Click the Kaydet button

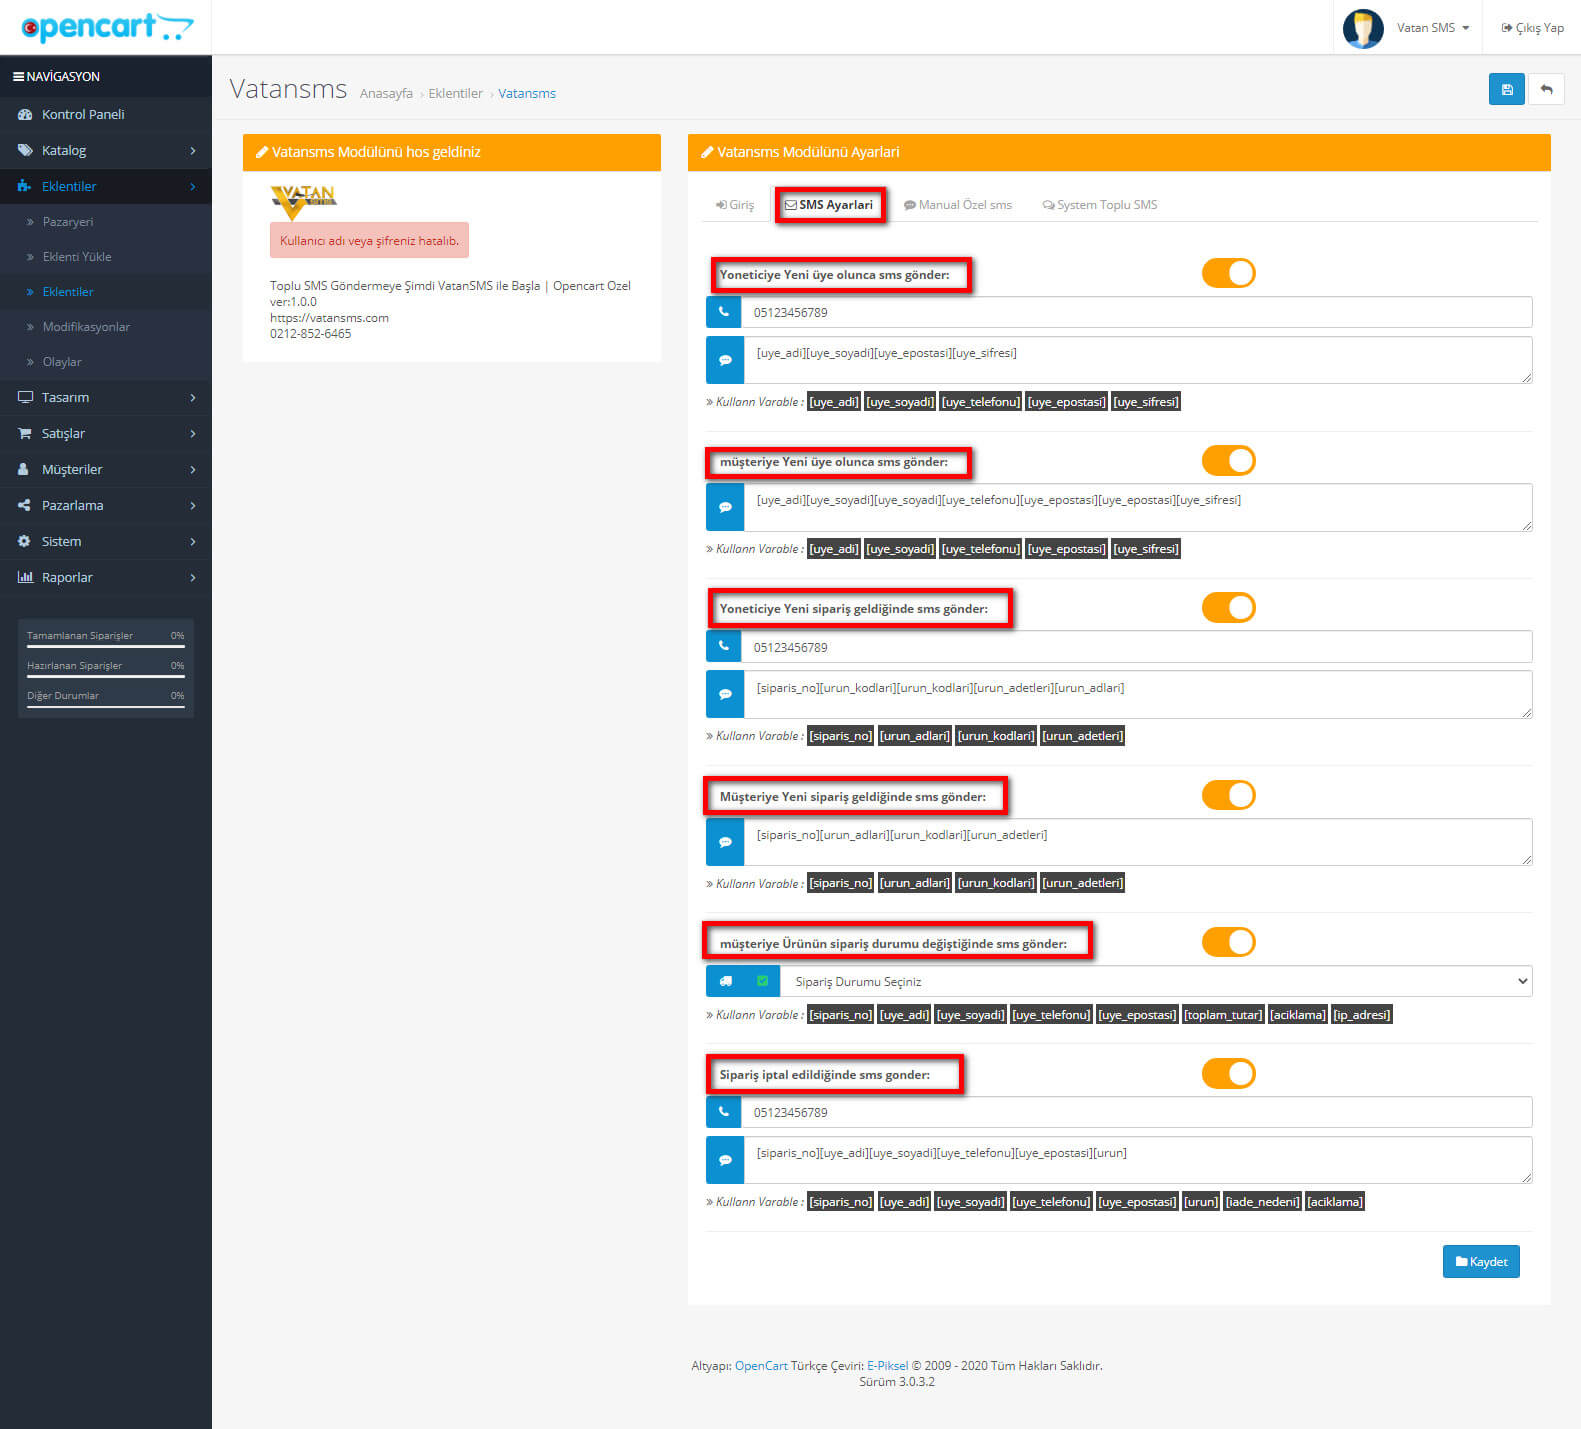(x=1481, y=1261)
